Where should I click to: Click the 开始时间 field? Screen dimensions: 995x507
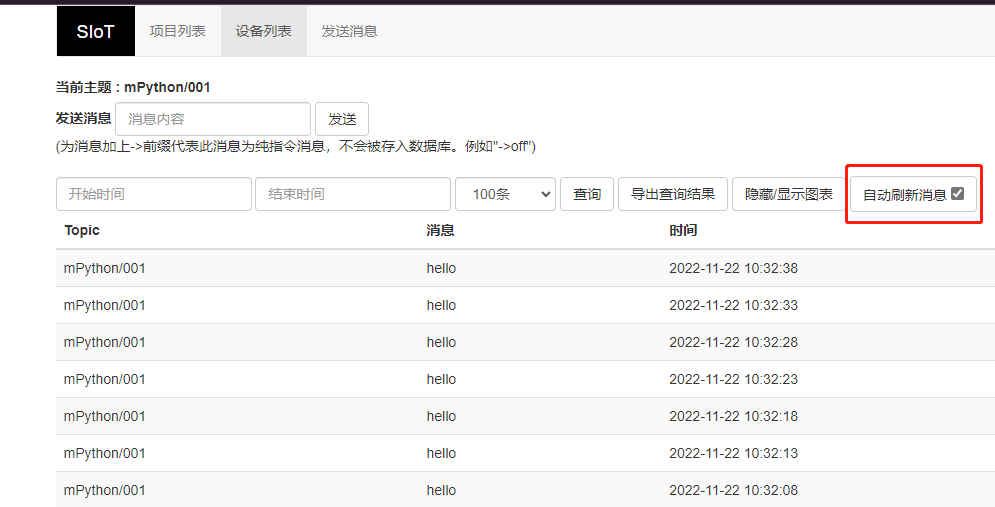click(x=154, y=194)
